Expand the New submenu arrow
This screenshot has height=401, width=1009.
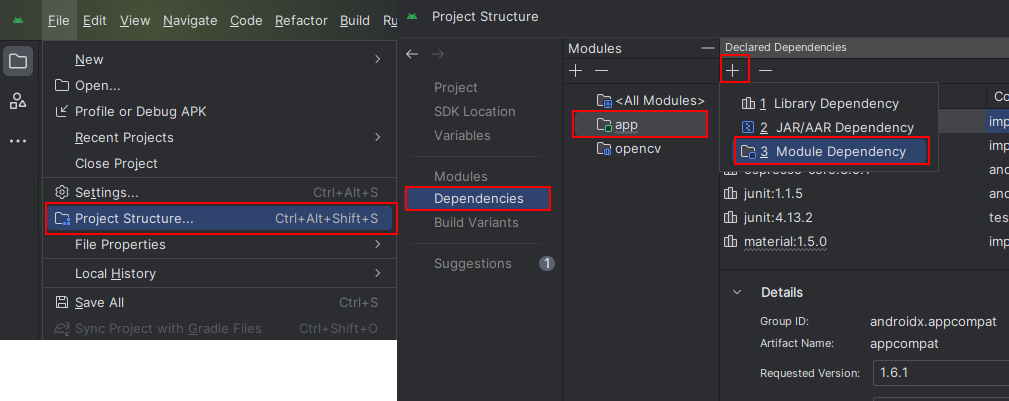coord(378,60)
